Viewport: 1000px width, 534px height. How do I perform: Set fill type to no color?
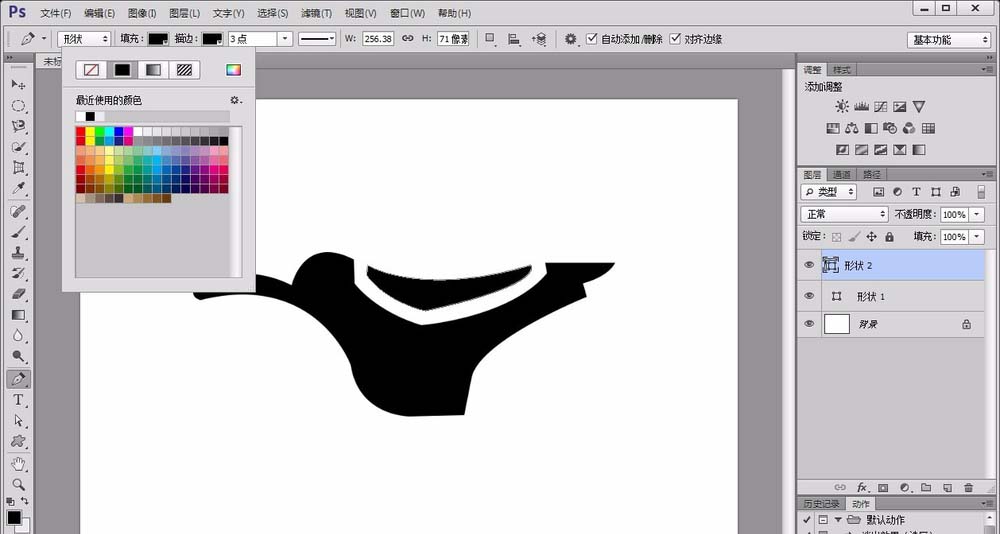pyautogui.click(x=91, y=70)
